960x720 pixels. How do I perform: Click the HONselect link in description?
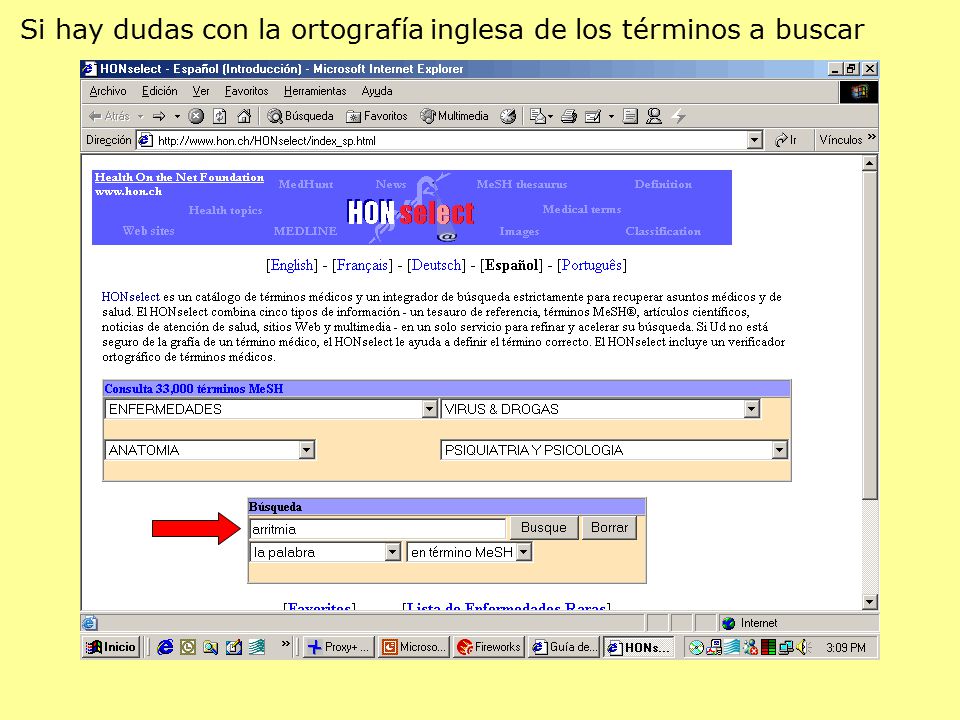click(130, 297)
